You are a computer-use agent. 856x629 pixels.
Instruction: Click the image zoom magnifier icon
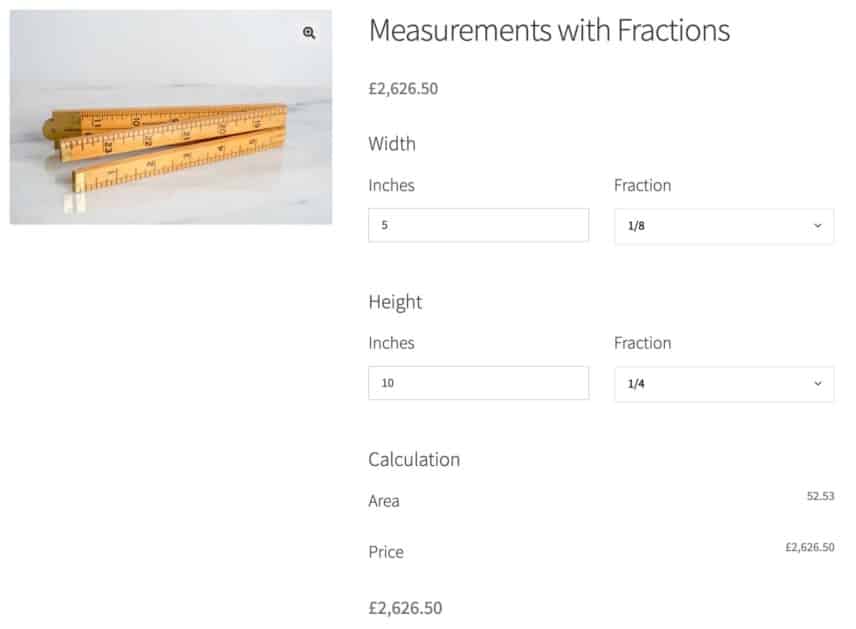307,32
